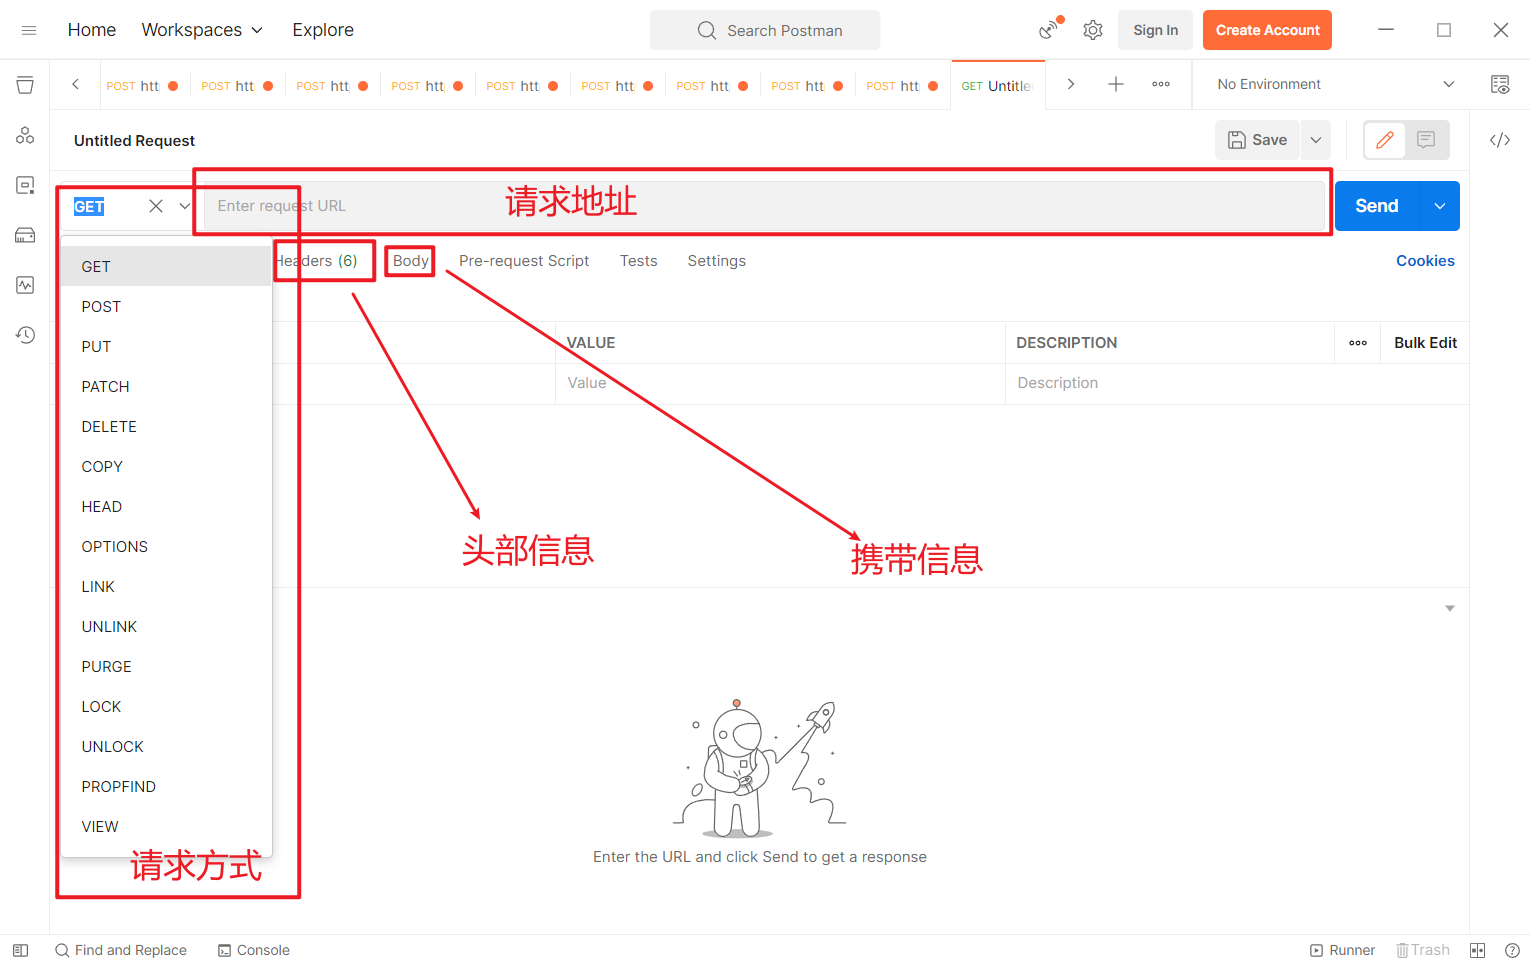
Task: Open request History in the sidebar
Action: point(25,335)
